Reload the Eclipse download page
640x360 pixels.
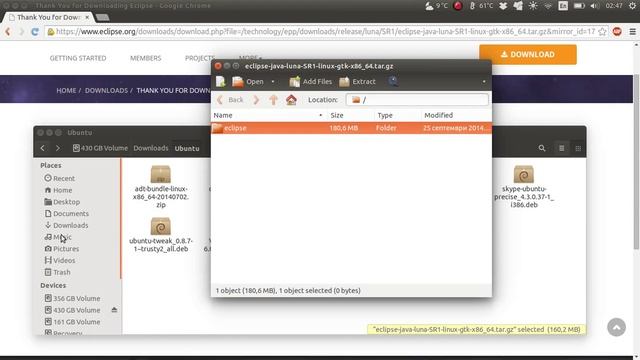[35, 31]
